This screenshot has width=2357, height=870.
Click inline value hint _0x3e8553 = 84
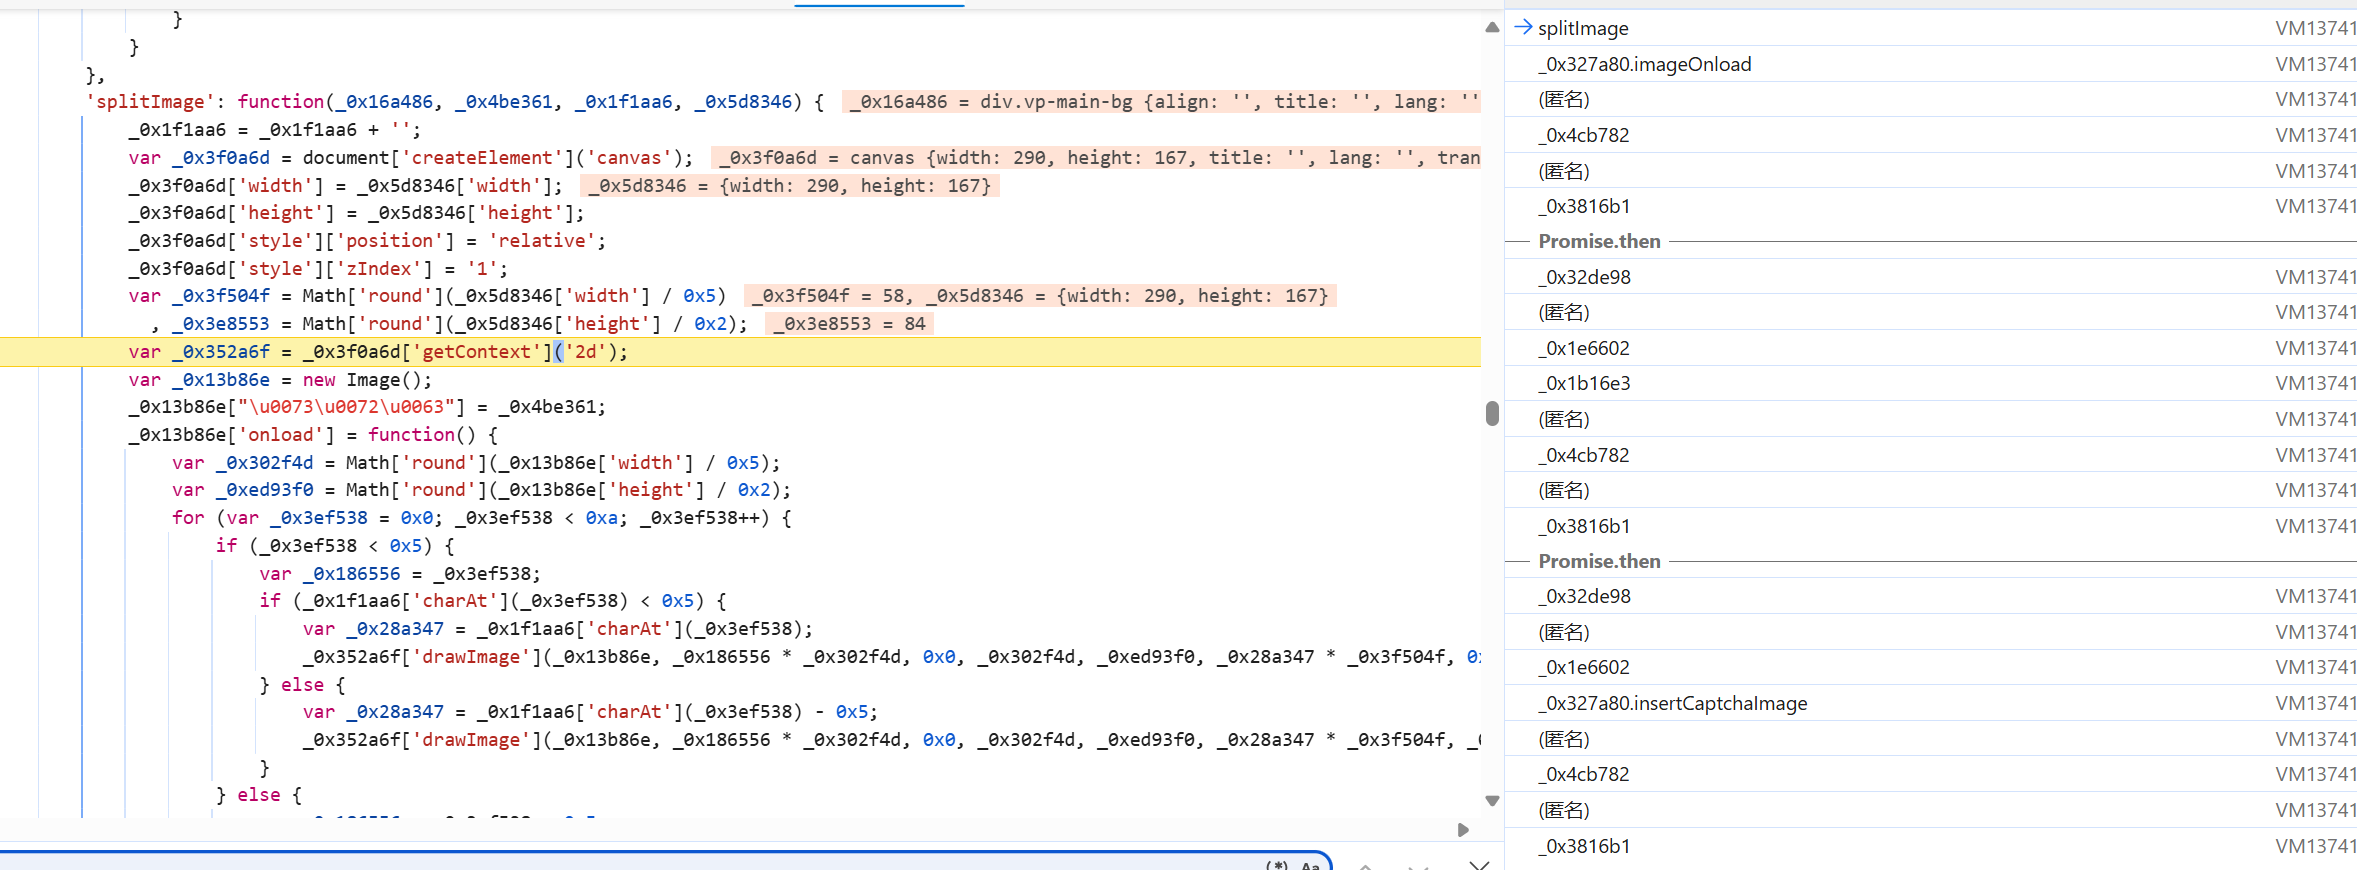click(849, 324)
